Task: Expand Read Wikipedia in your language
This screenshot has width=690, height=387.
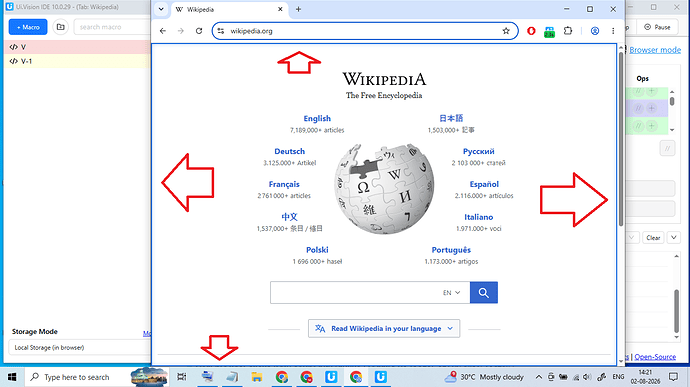Action: [384, 328]
